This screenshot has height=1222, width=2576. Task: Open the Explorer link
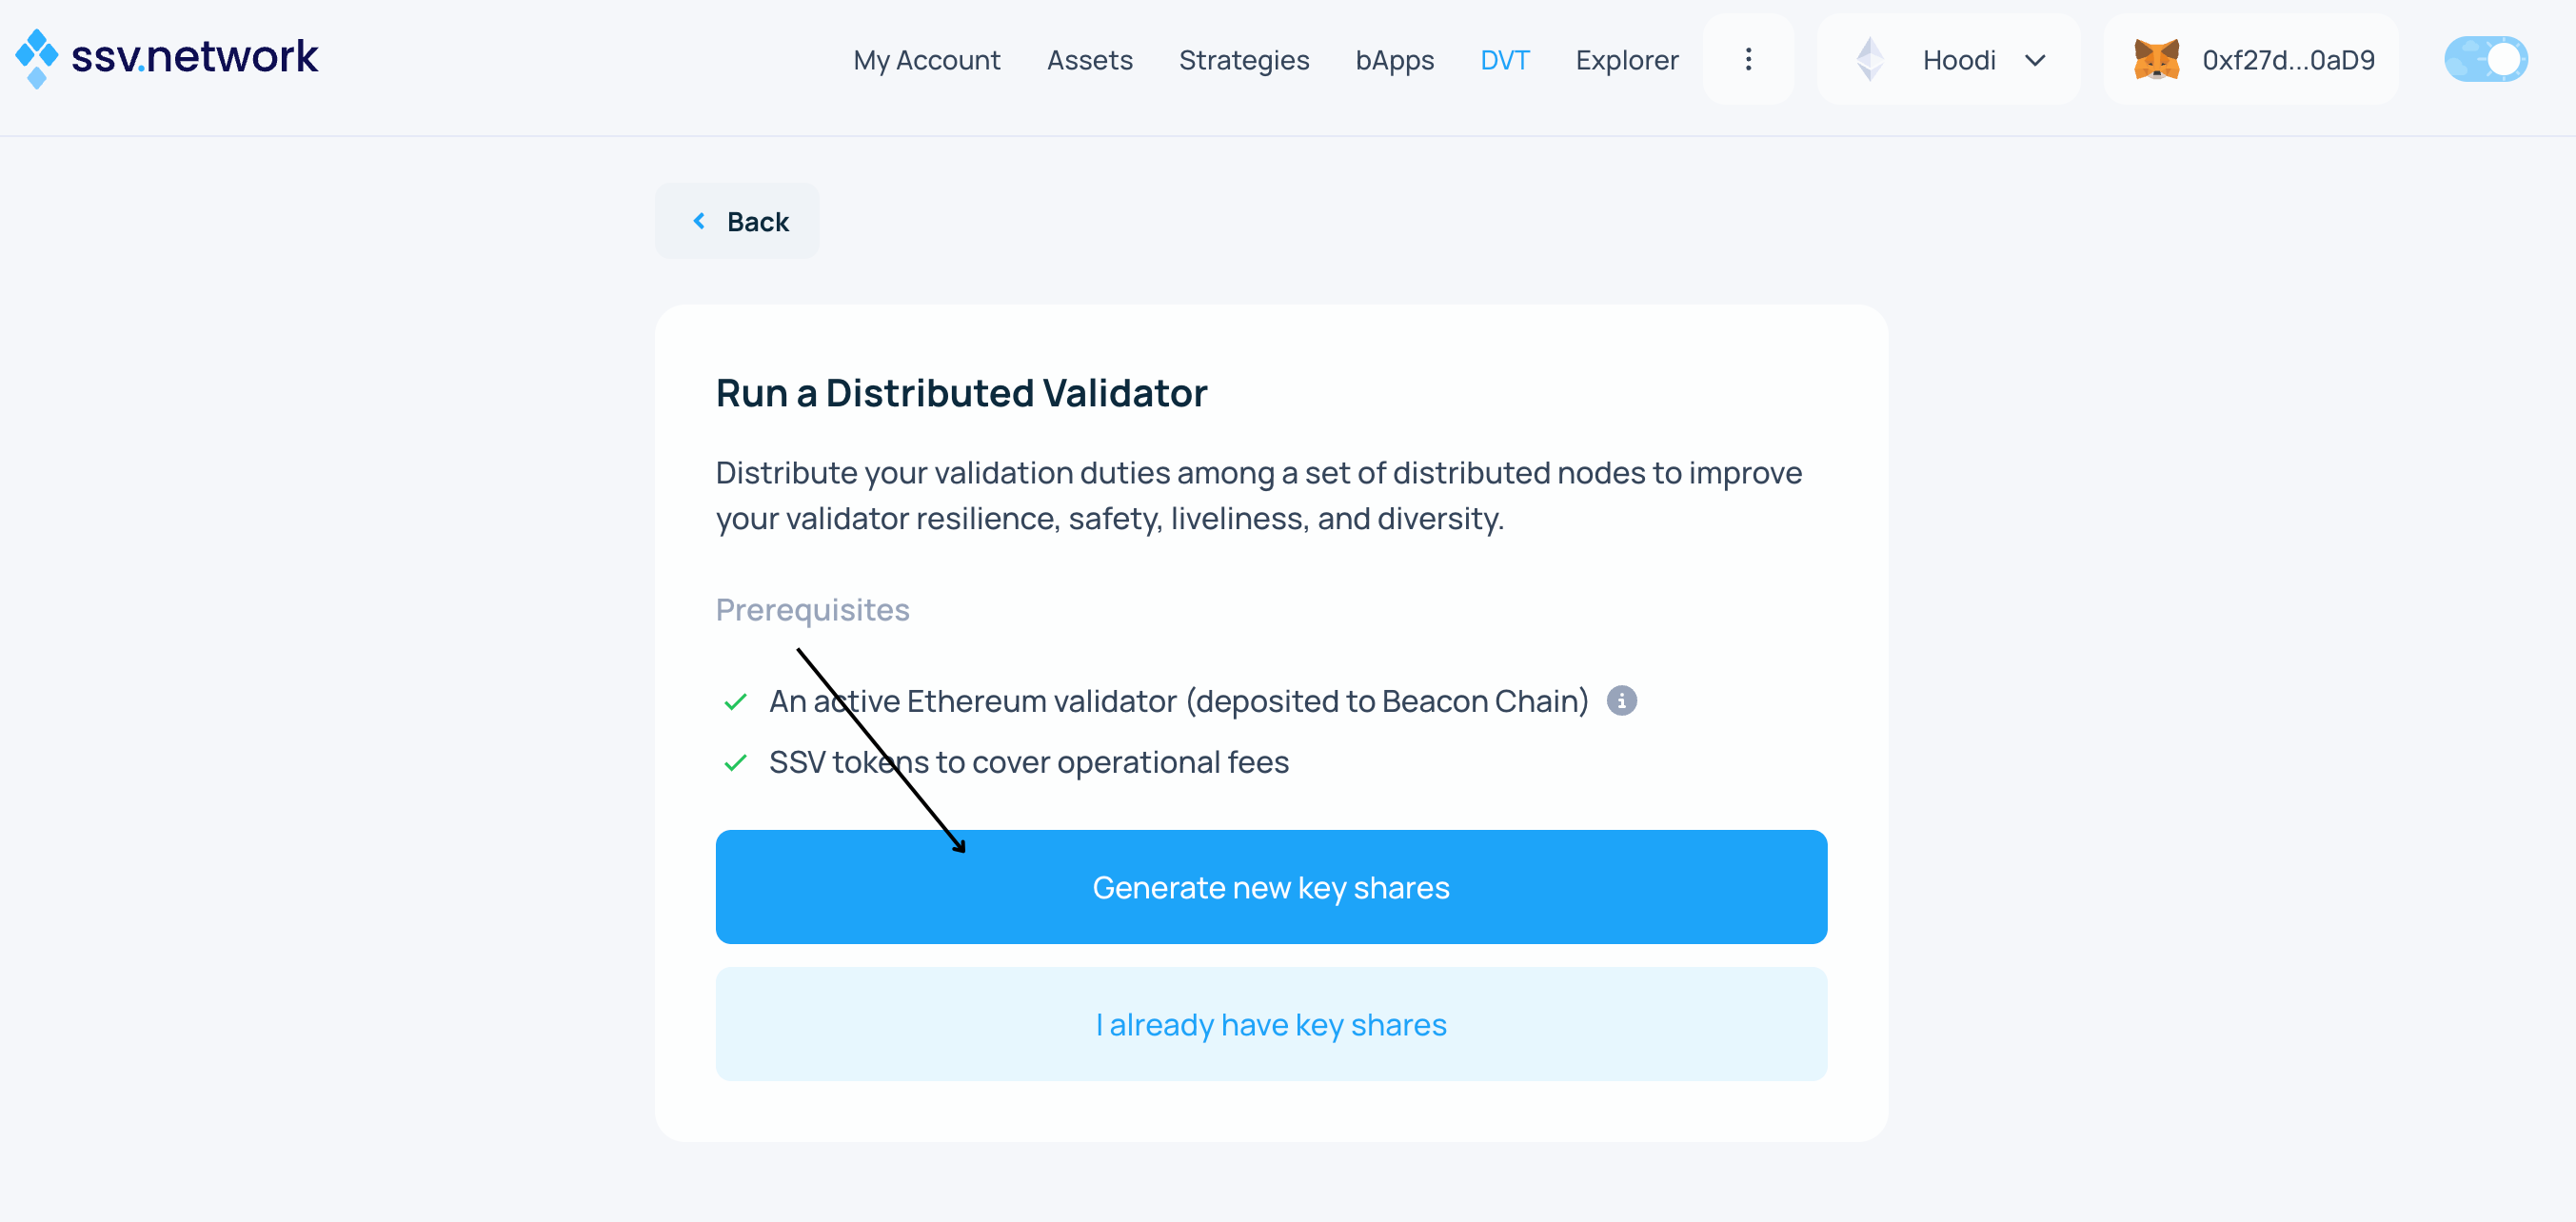1626,60
